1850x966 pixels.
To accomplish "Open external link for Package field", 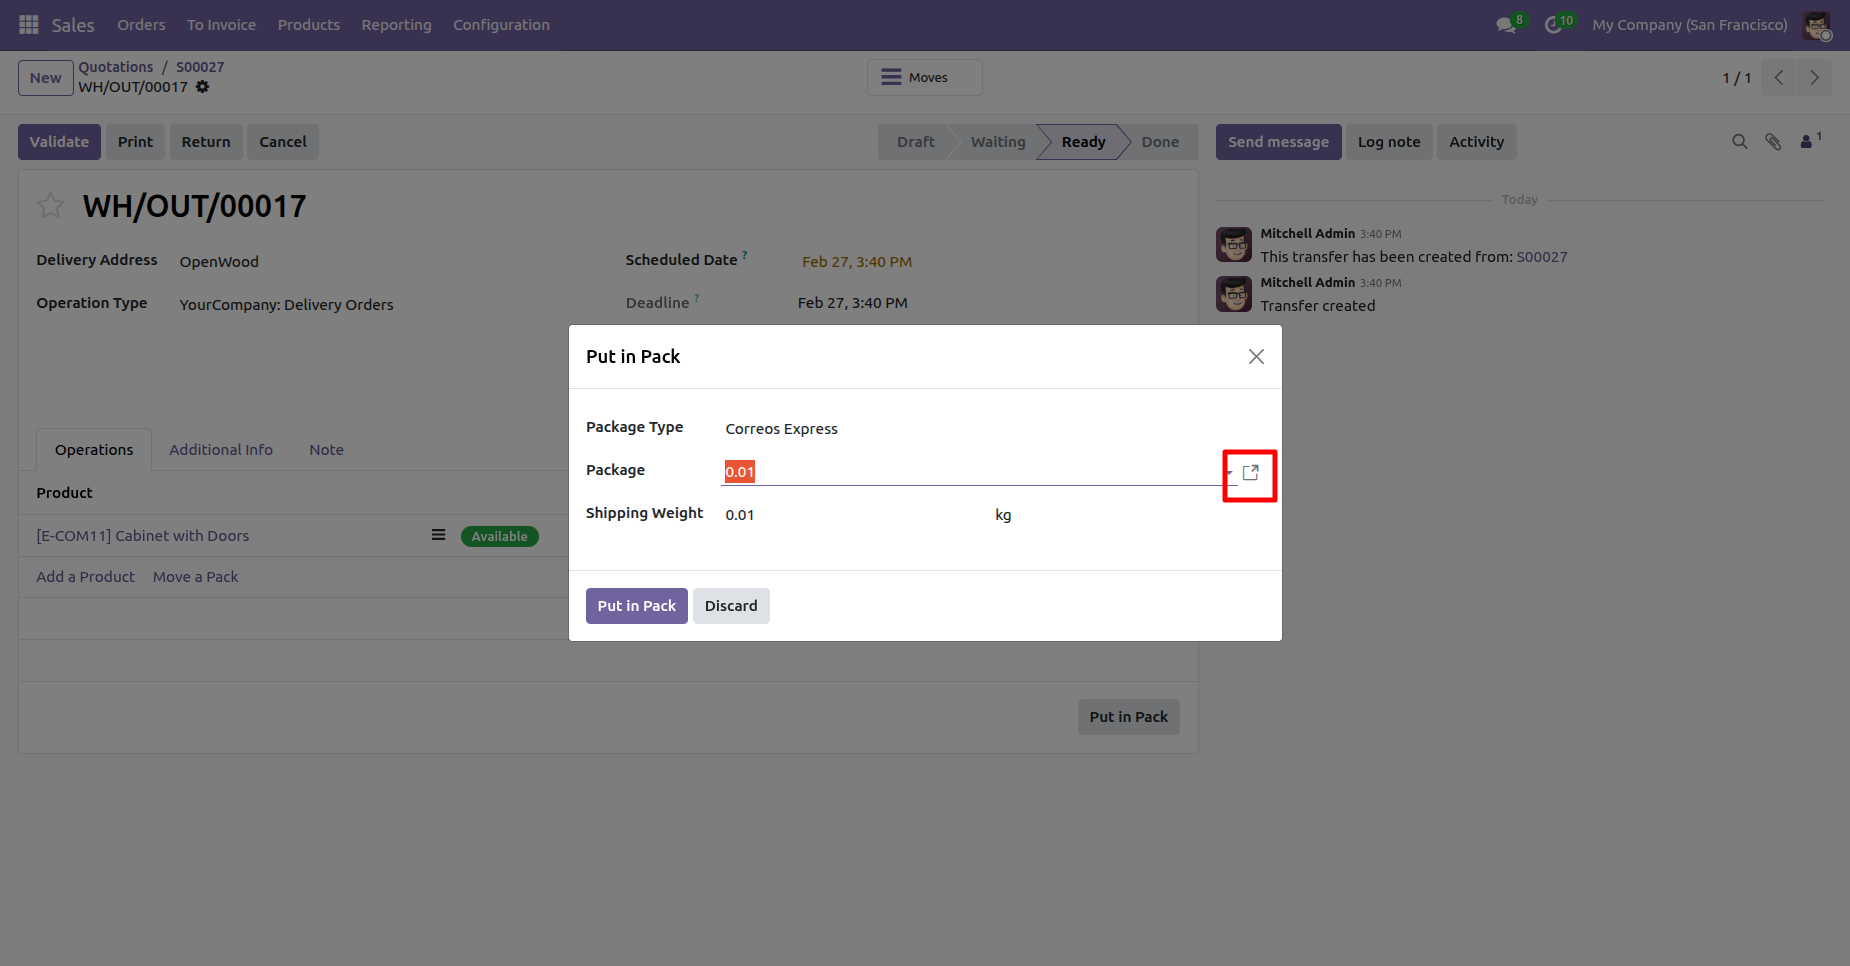I will pos(1250,473).
